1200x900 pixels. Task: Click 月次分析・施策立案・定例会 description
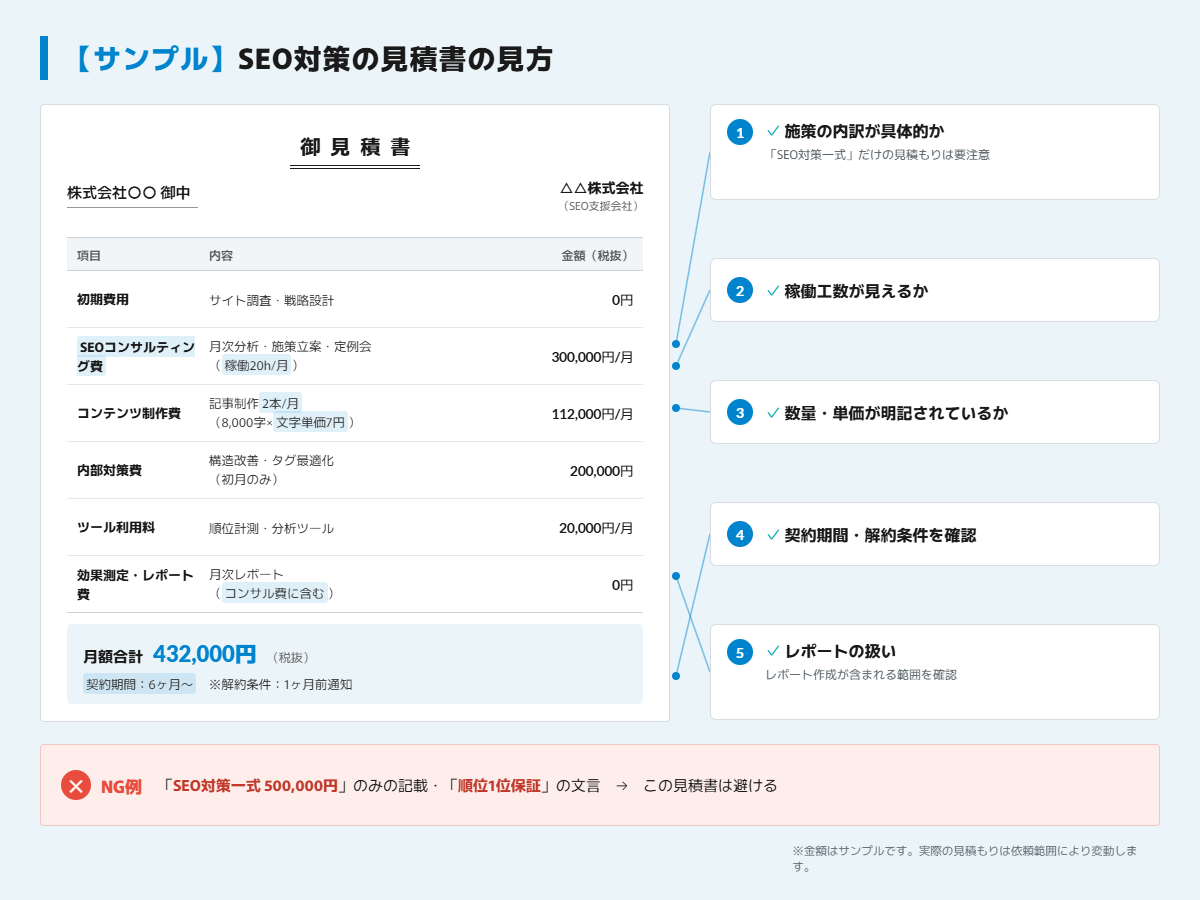290,346
